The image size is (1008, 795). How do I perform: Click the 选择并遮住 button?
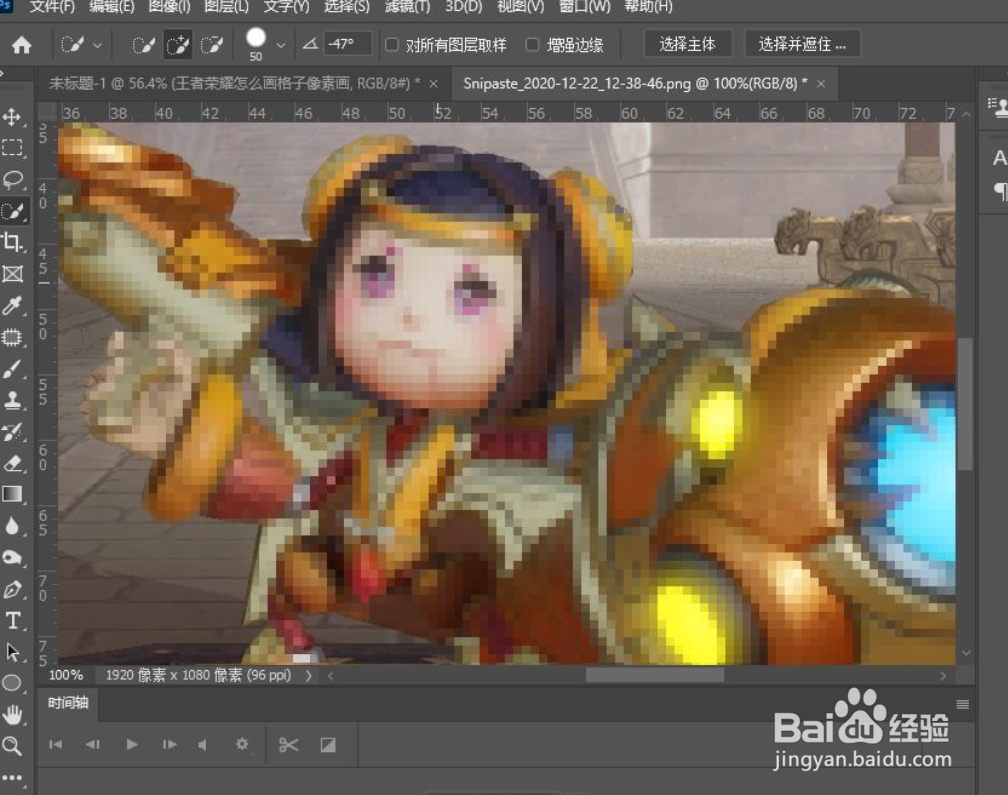pos(802,44)
